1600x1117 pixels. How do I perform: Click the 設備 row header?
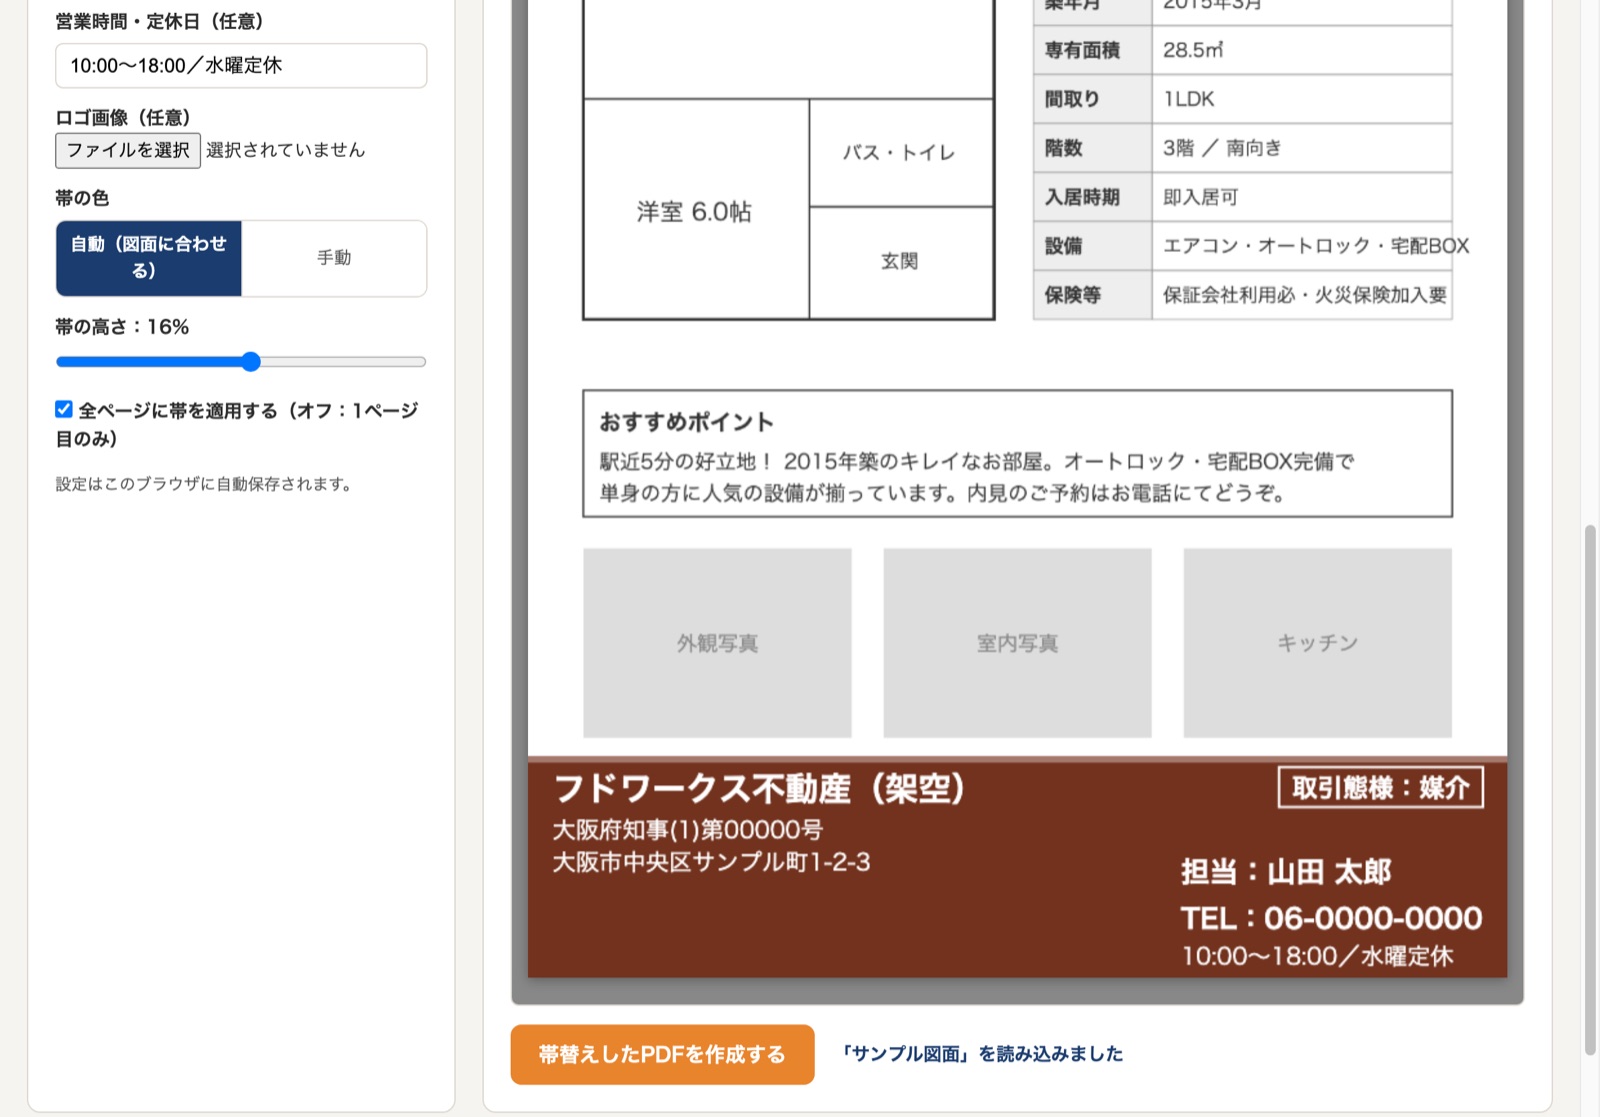point(1092,246)
